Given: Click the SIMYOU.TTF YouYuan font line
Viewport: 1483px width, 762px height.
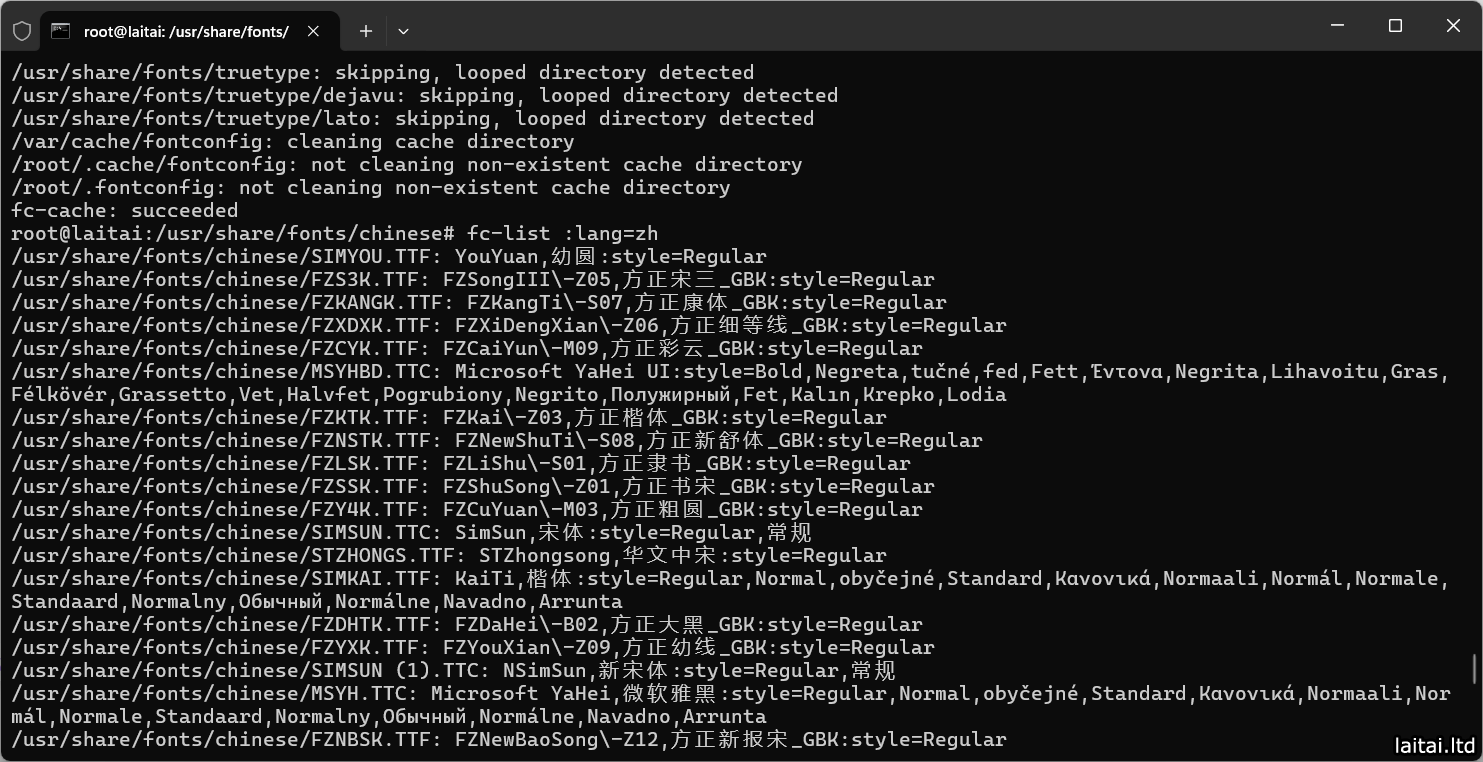Looking at the screenshot, I should [388, 256].
